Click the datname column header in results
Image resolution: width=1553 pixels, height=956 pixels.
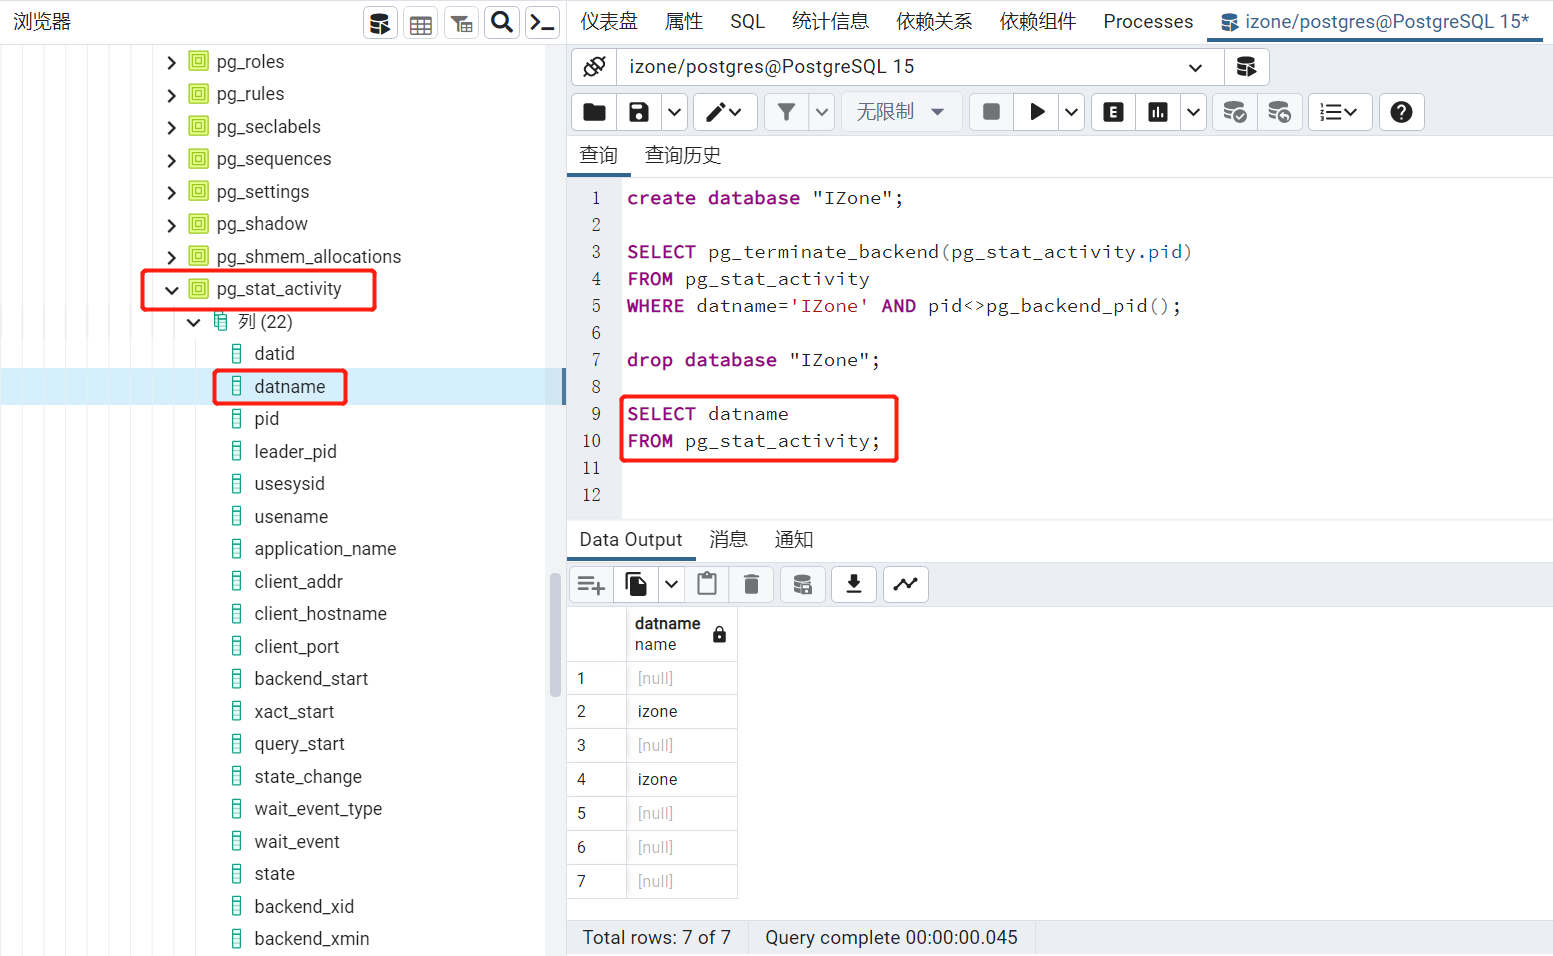[681, 634]
